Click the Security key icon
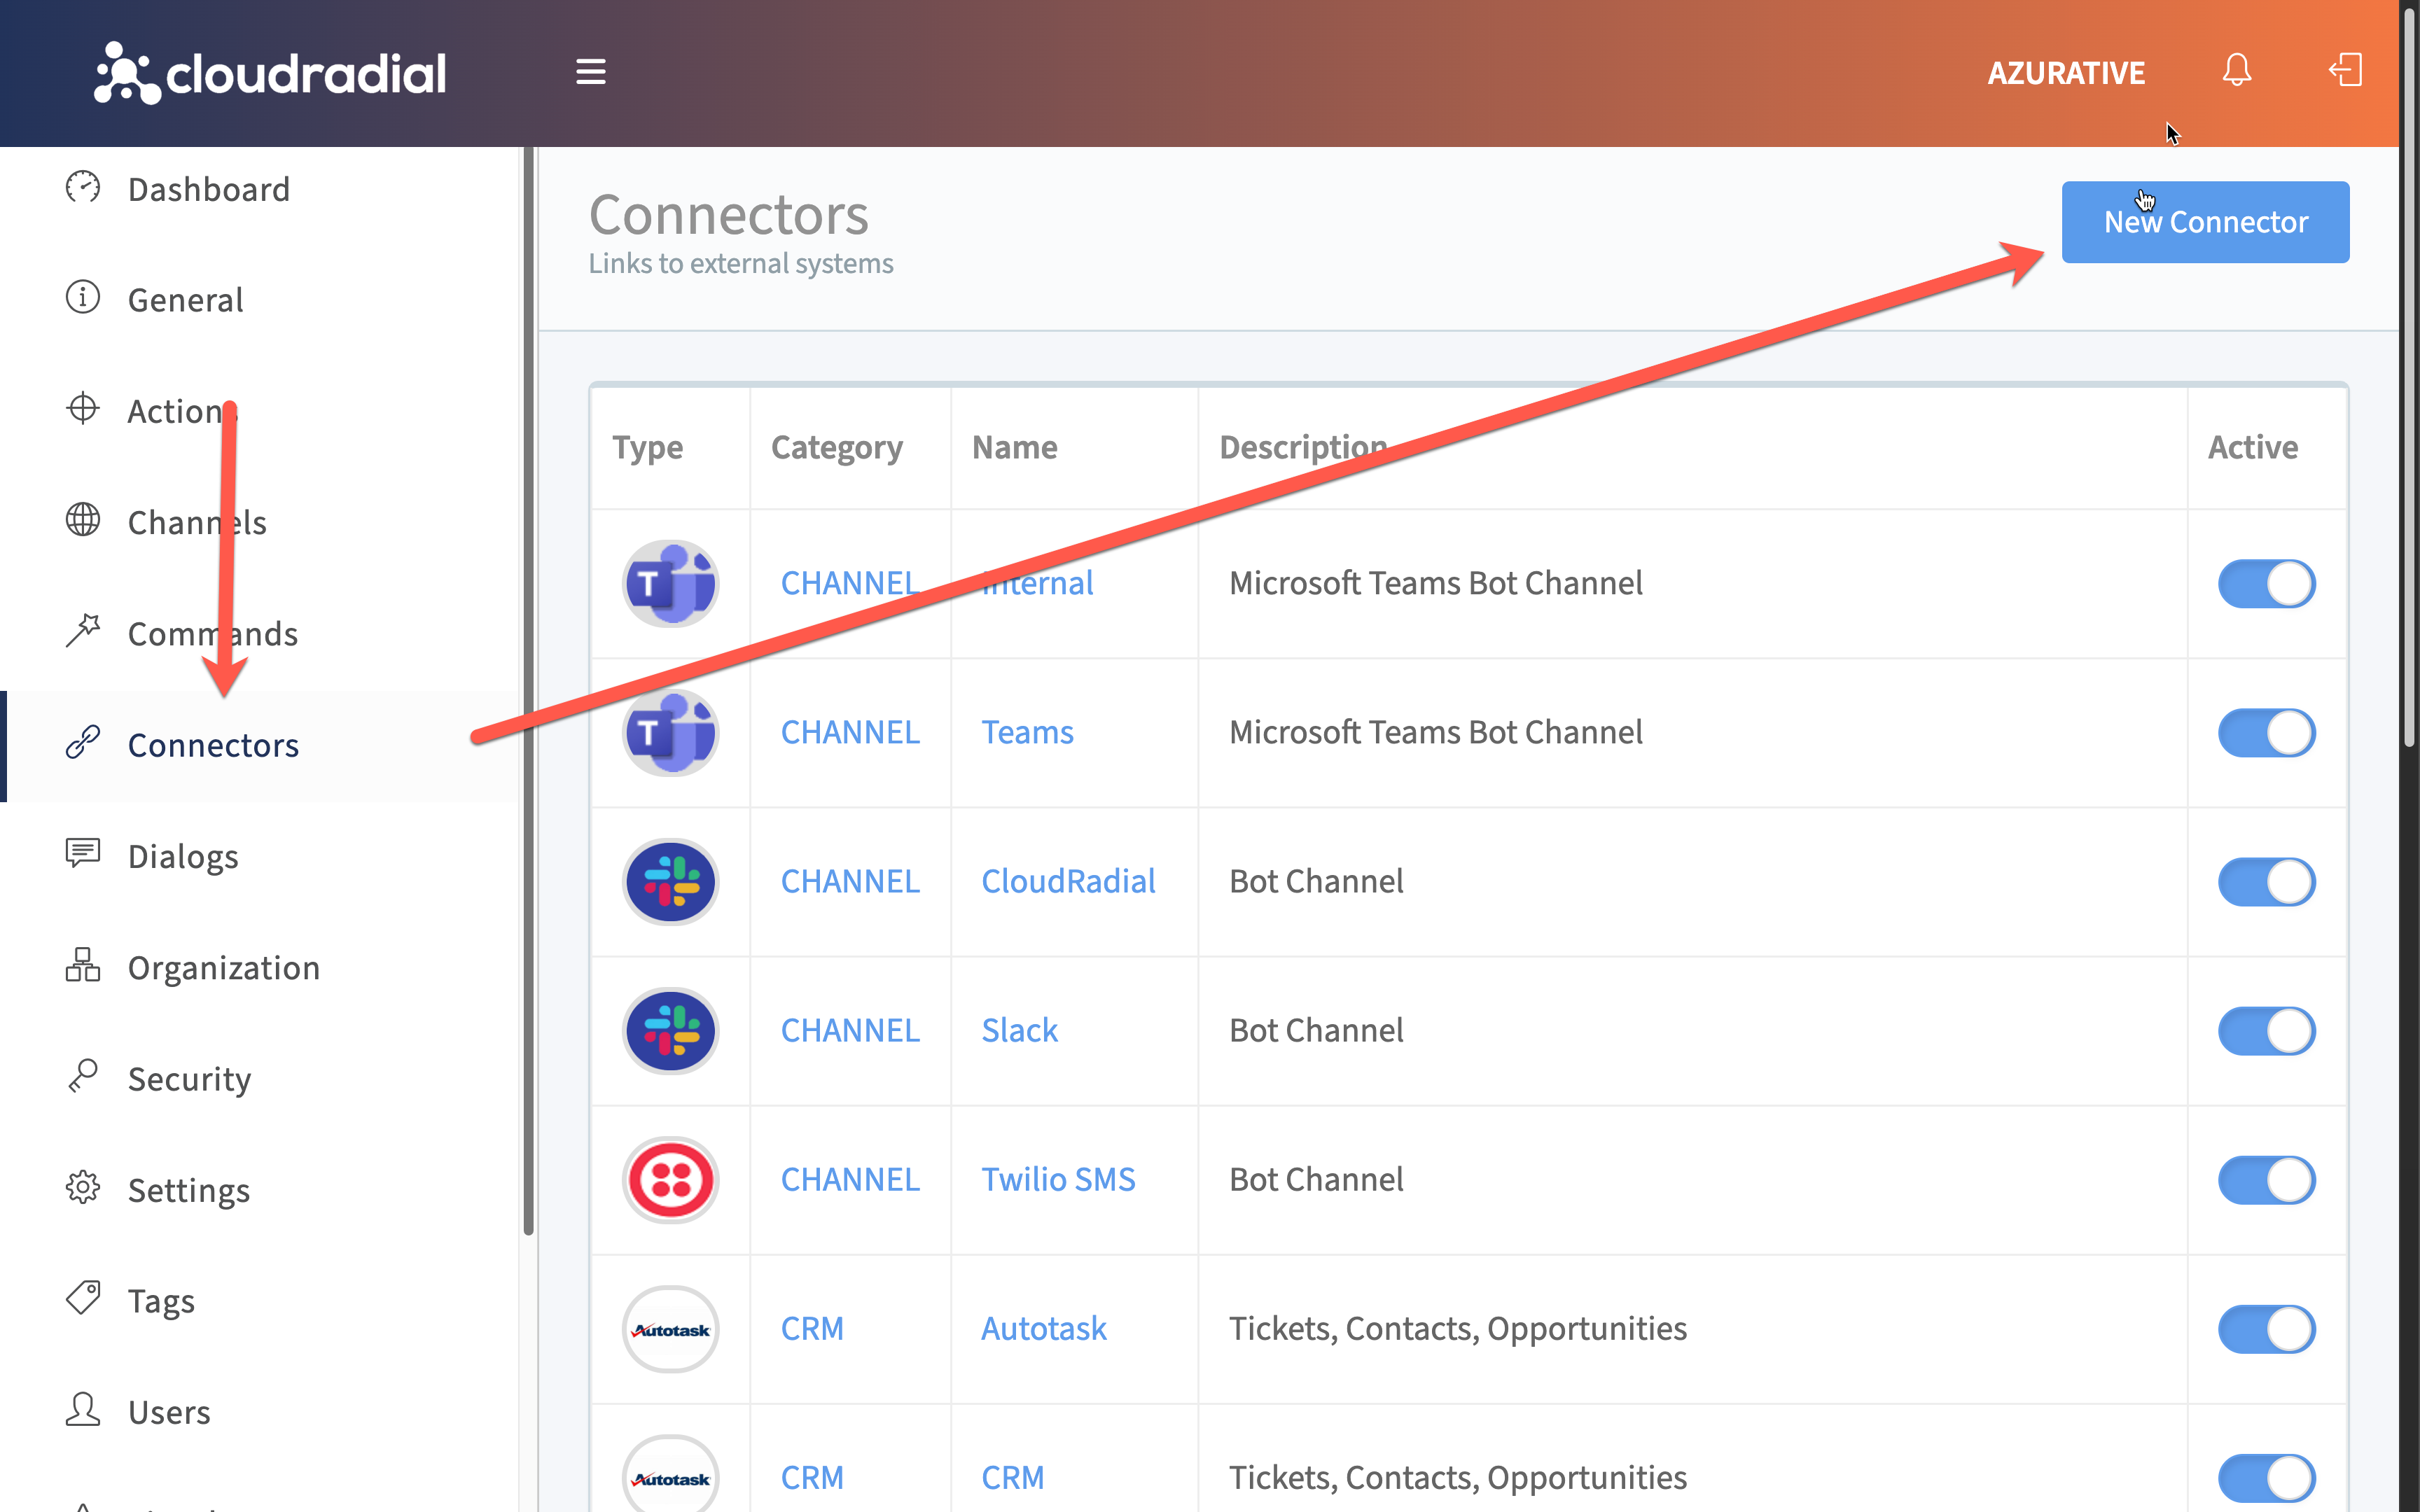The image size is (2420, 1512). coord(83,1076)
